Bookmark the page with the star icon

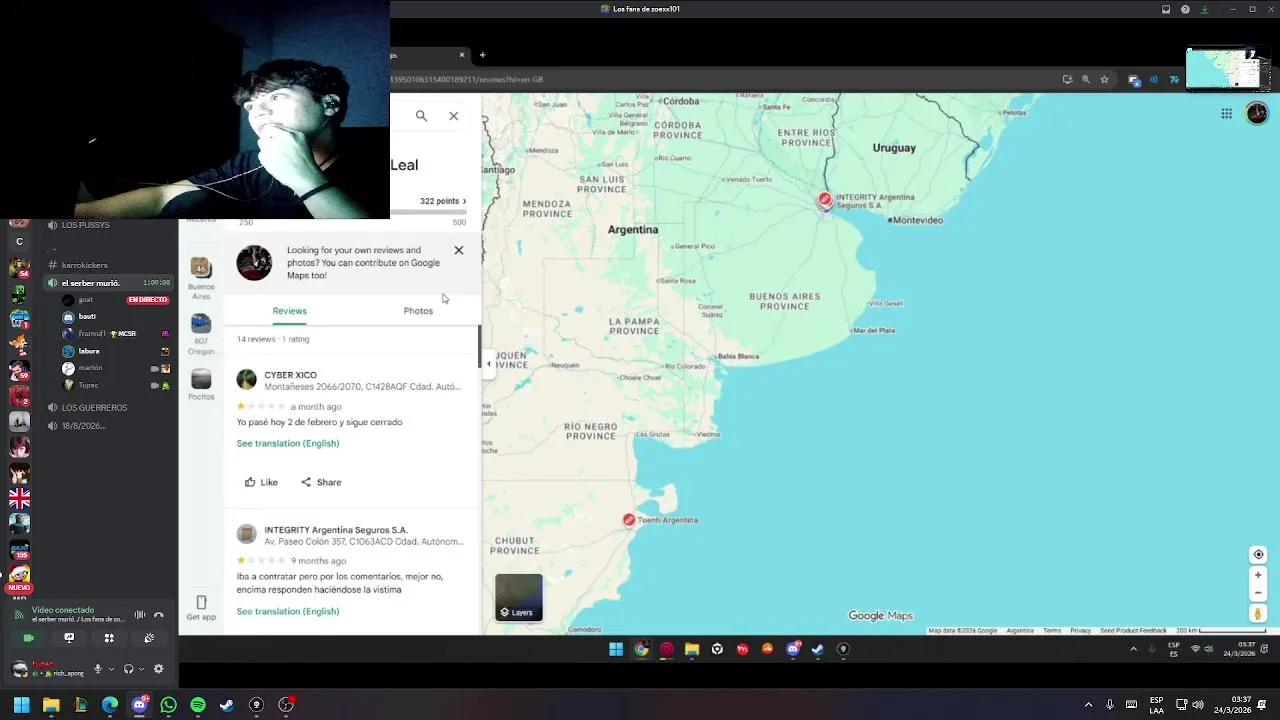click(x=1105, y=79)
